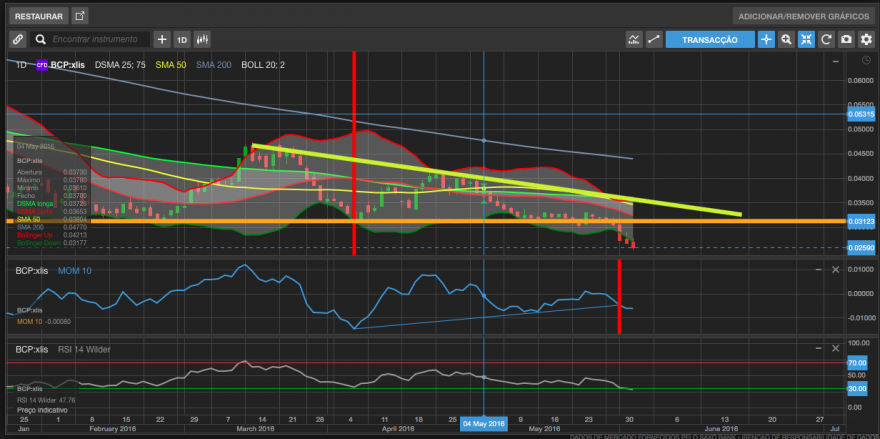Open the chart type candlestick icon
The width and height of the screenshot is (880, 439).
coord(202,39)
